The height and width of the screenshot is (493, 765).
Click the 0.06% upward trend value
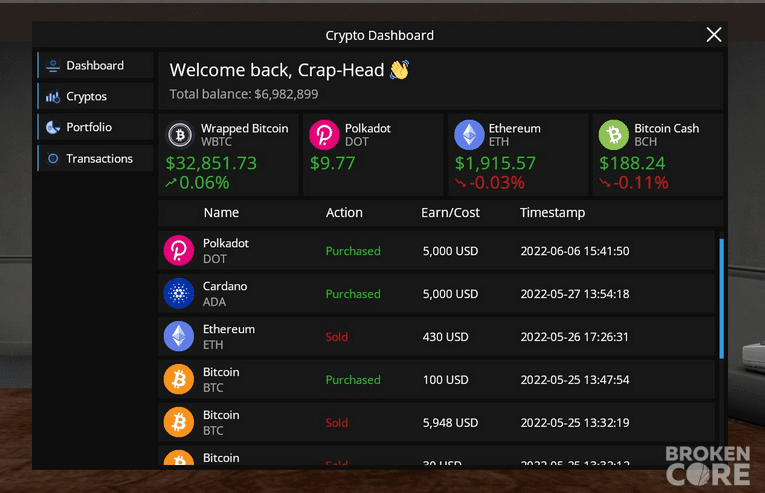tap(204, 183)
